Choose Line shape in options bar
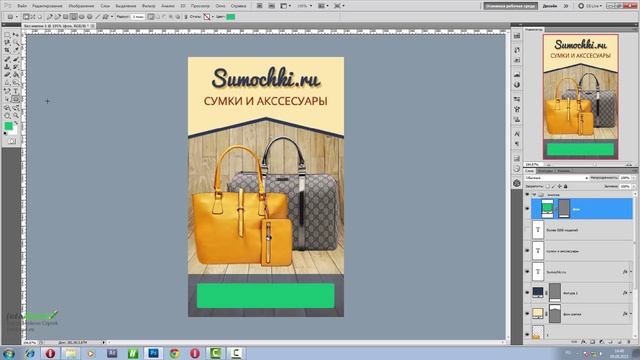 98,17
